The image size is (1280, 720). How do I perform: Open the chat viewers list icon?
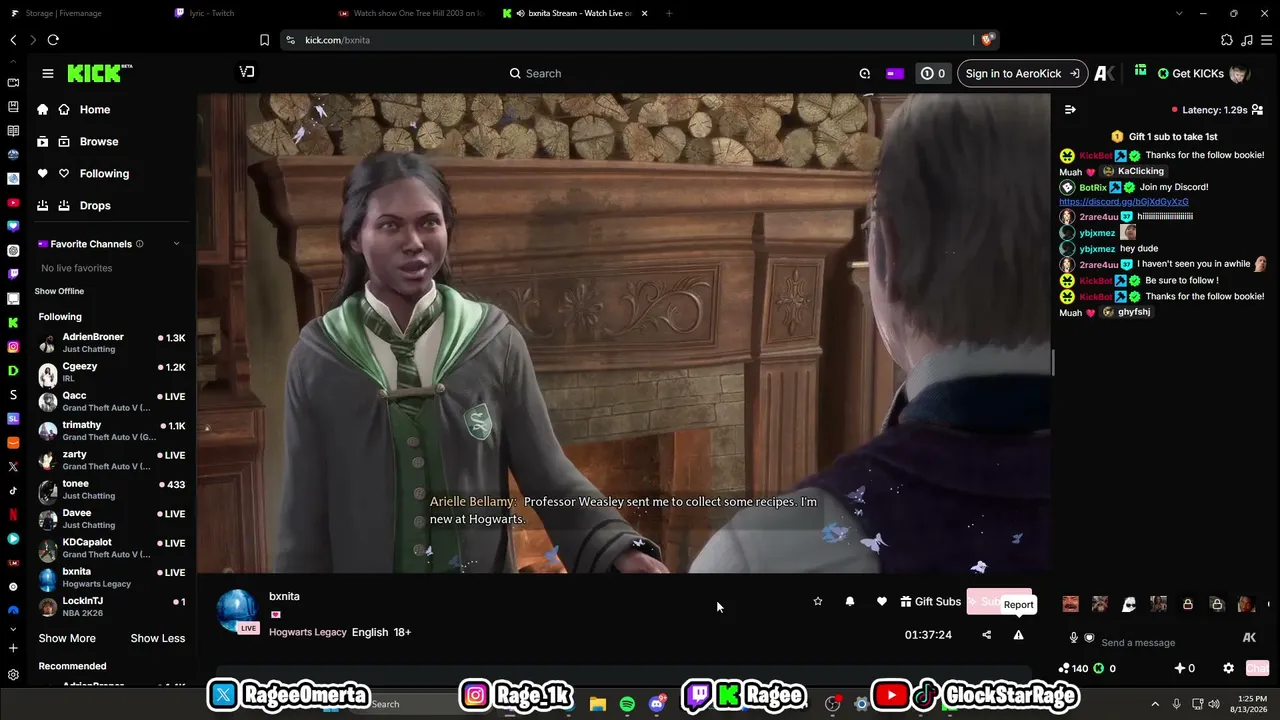tap(1257, 110)
